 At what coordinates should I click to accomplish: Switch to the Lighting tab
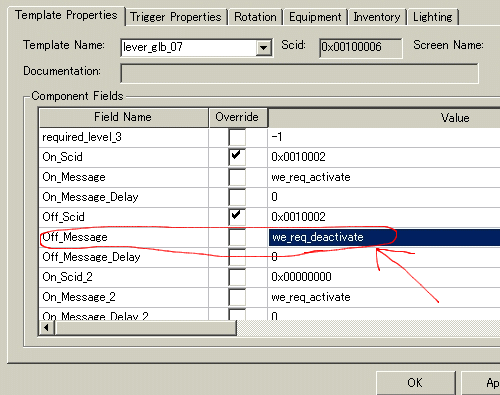click(x=432, y=17)
